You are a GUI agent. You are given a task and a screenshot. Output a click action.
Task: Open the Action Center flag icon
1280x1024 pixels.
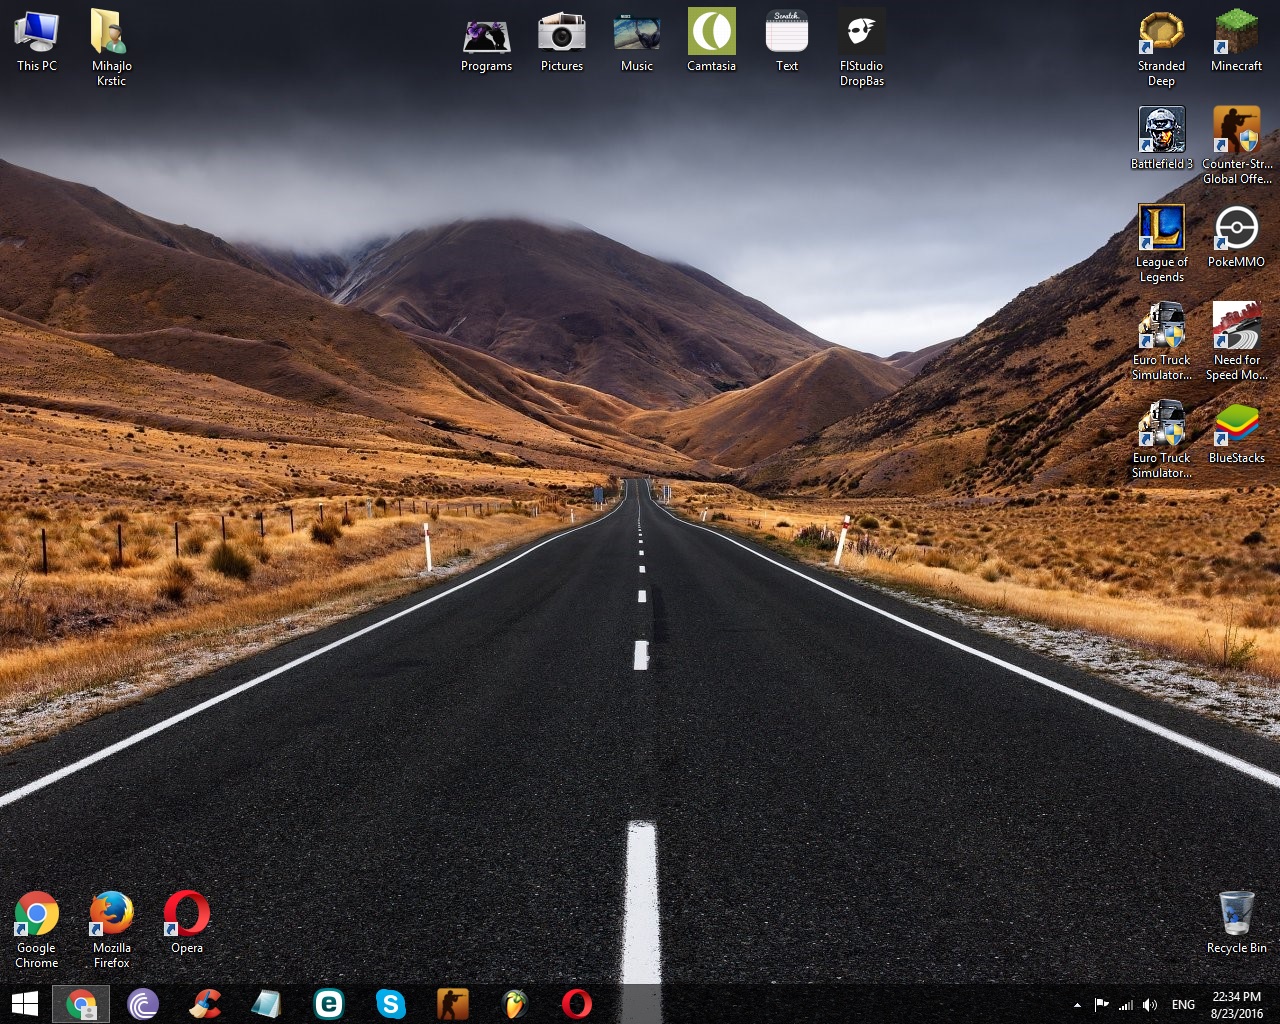pyautogui.click(x=1101, y=1005)
